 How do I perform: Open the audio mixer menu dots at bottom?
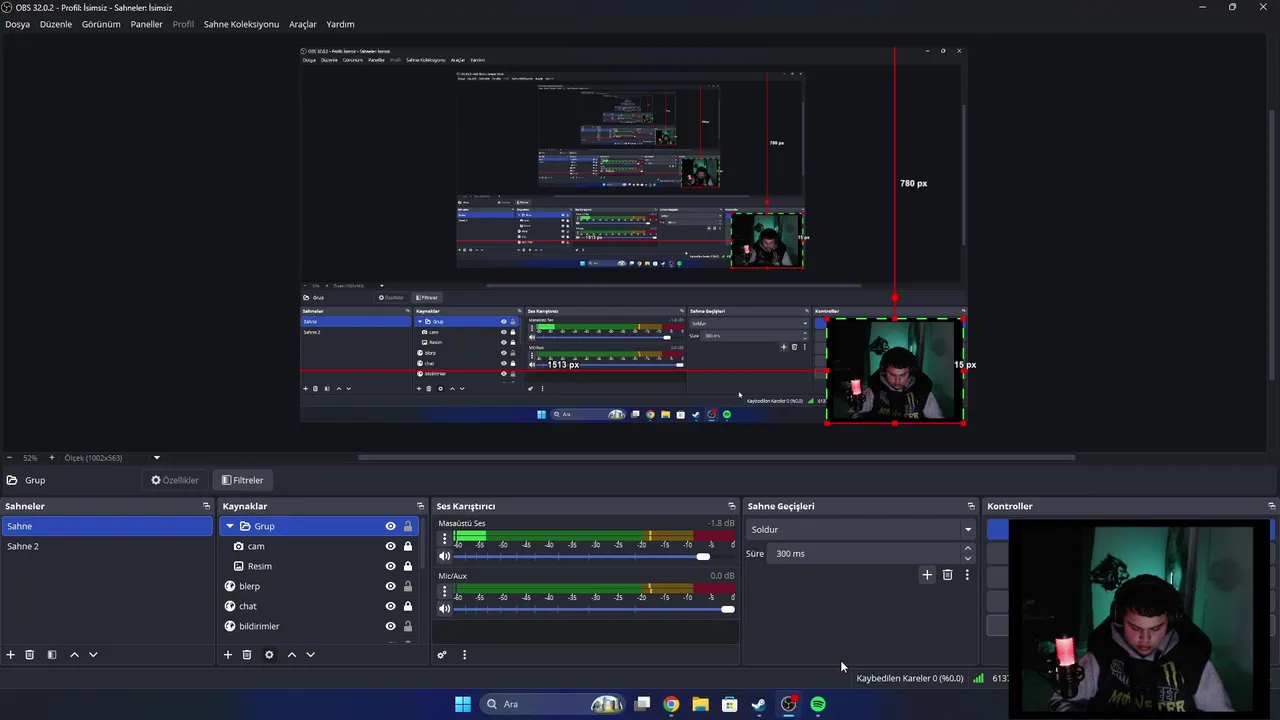pyautogui.click(x=464, y=655)
